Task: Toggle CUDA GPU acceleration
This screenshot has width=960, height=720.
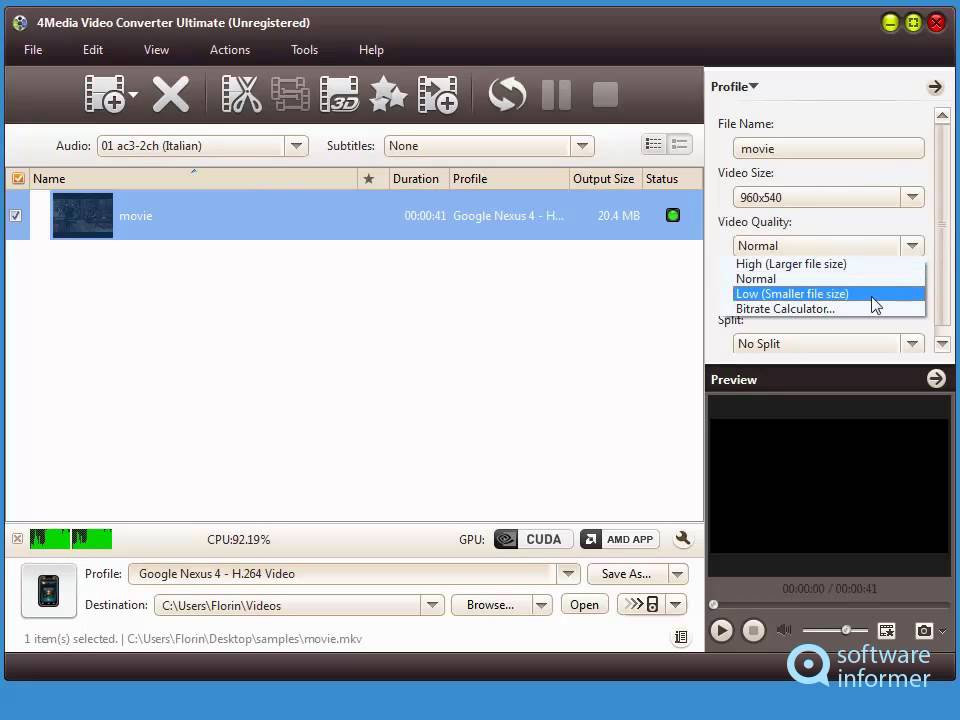Action: click(533, 539)
